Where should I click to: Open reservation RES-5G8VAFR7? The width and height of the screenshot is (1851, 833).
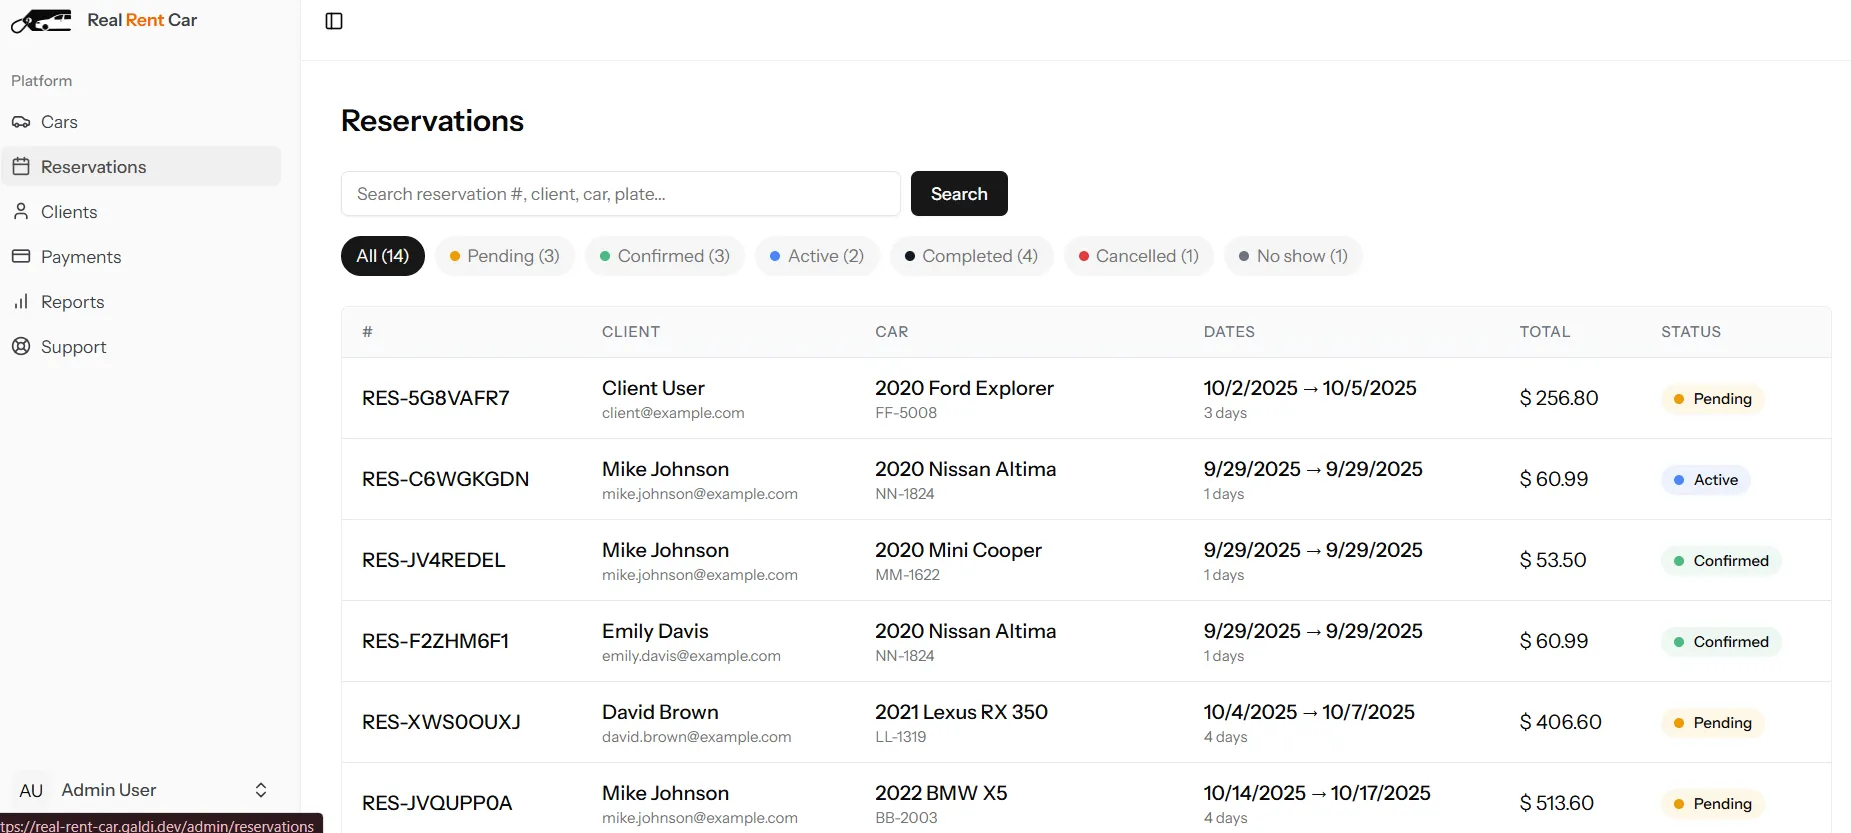(436, 398)
